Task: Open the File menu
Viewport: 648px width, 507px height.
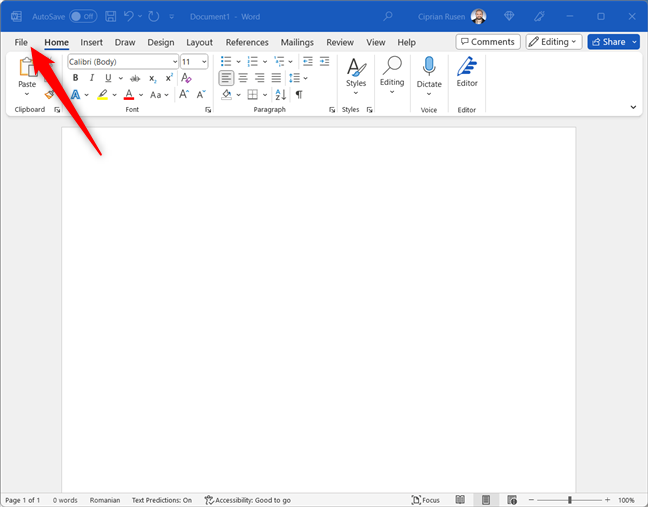Action: 21,42
